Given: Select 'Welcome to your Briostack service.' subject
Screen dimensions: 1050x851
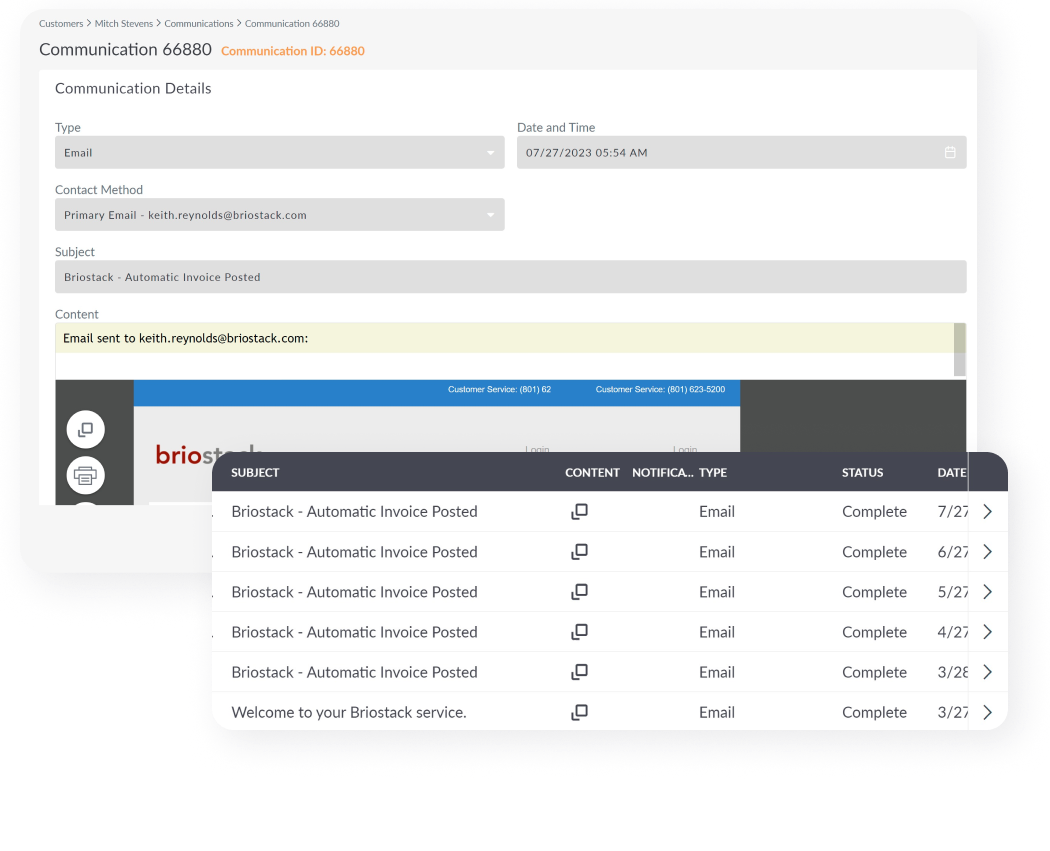Looking at the screenshot, I should click(349, 712).
